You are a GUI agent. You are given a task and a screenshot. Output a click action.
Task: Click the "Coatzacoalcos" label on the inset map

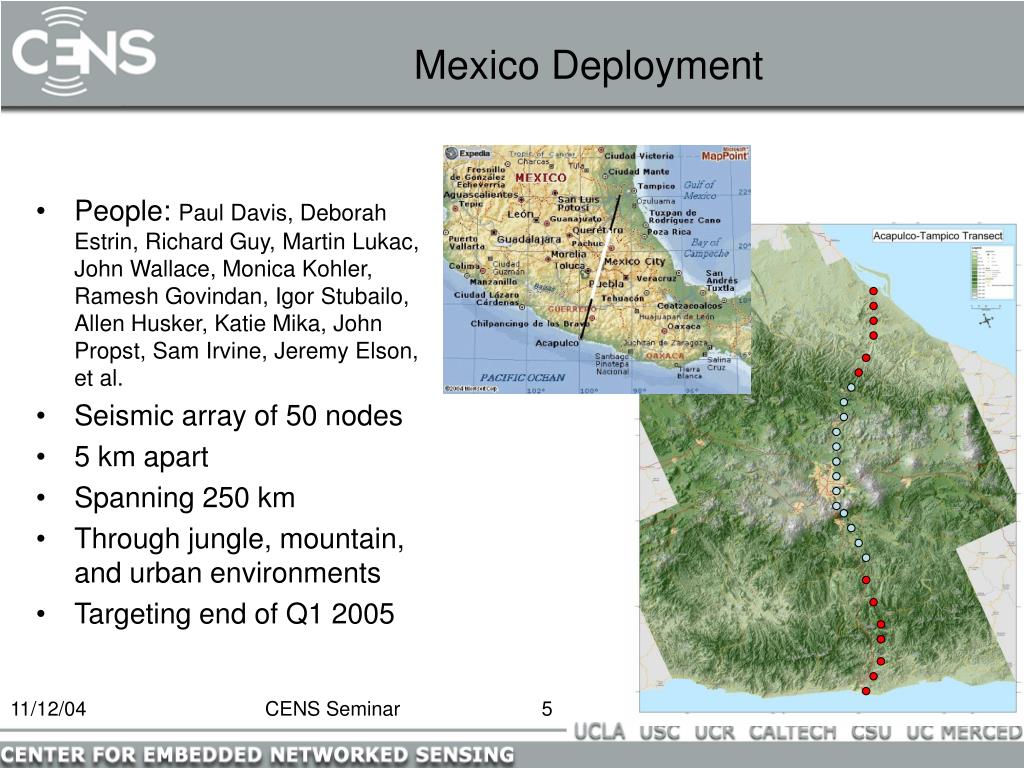689,306
